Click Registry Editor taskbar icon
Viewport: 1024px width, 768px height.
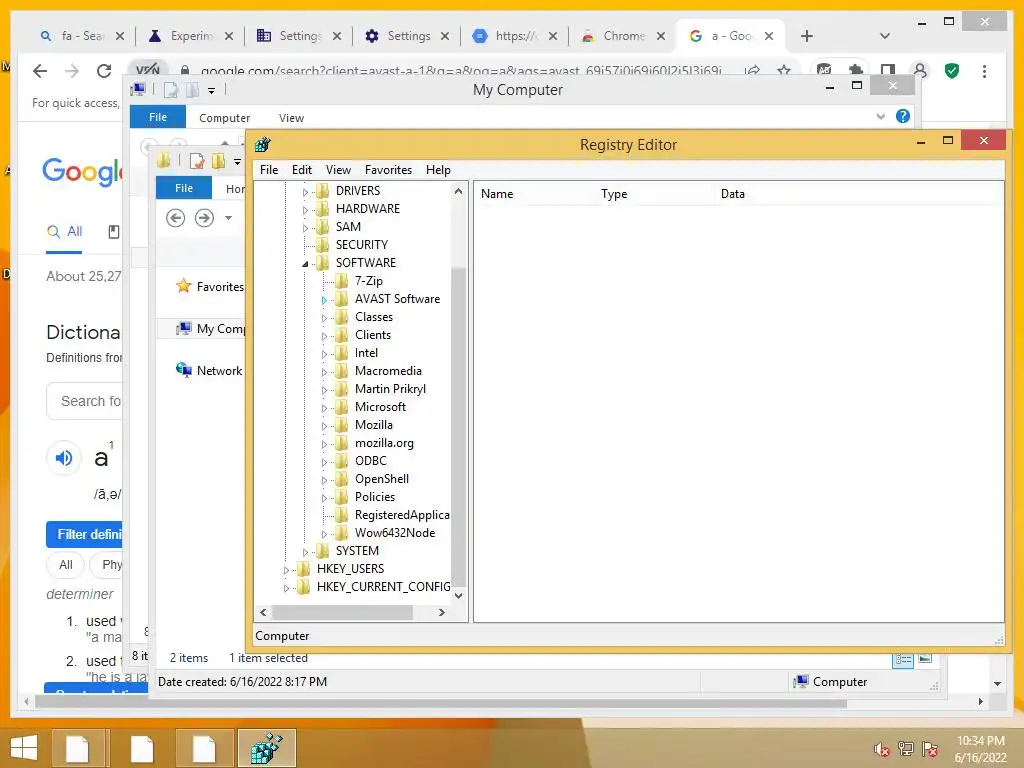tap(267, 748)
